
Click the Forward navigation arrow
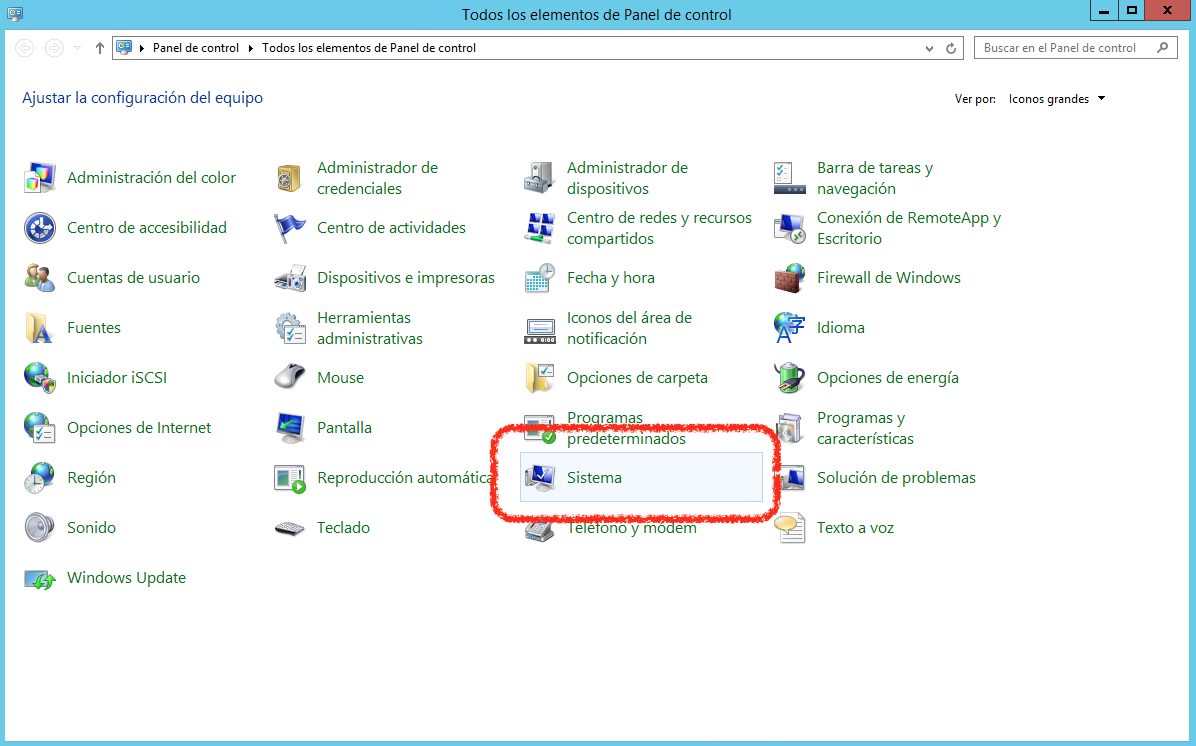point(54,48)
